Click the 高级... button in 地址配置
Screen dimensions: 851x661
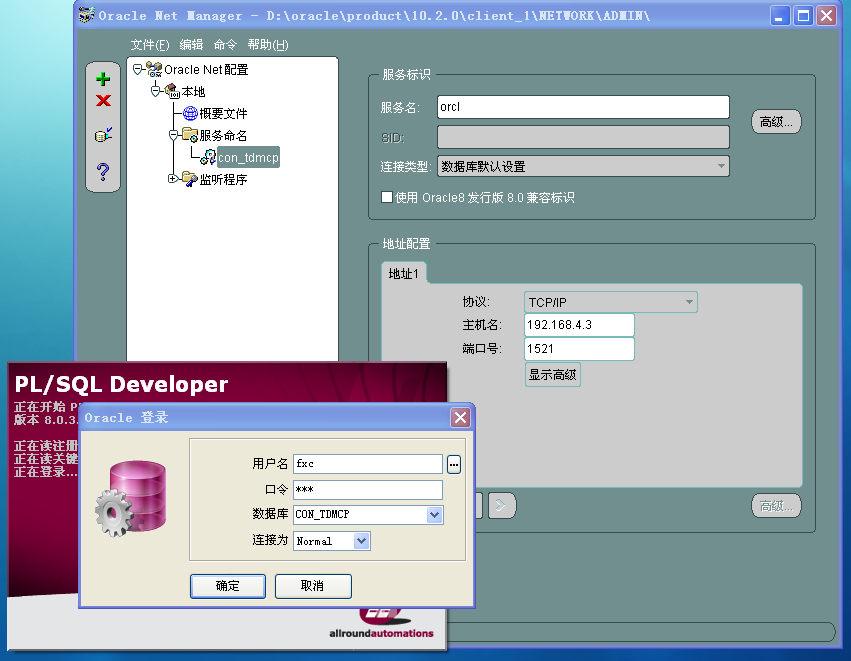coord(776,506)
